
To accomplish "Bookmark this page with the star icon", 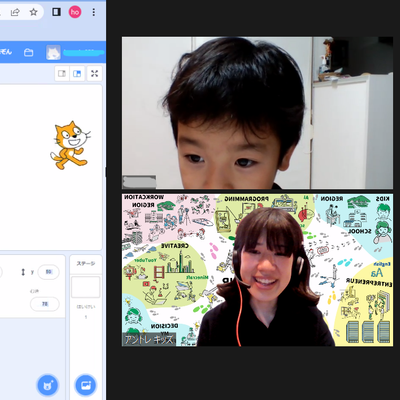I will click(33, 12).
